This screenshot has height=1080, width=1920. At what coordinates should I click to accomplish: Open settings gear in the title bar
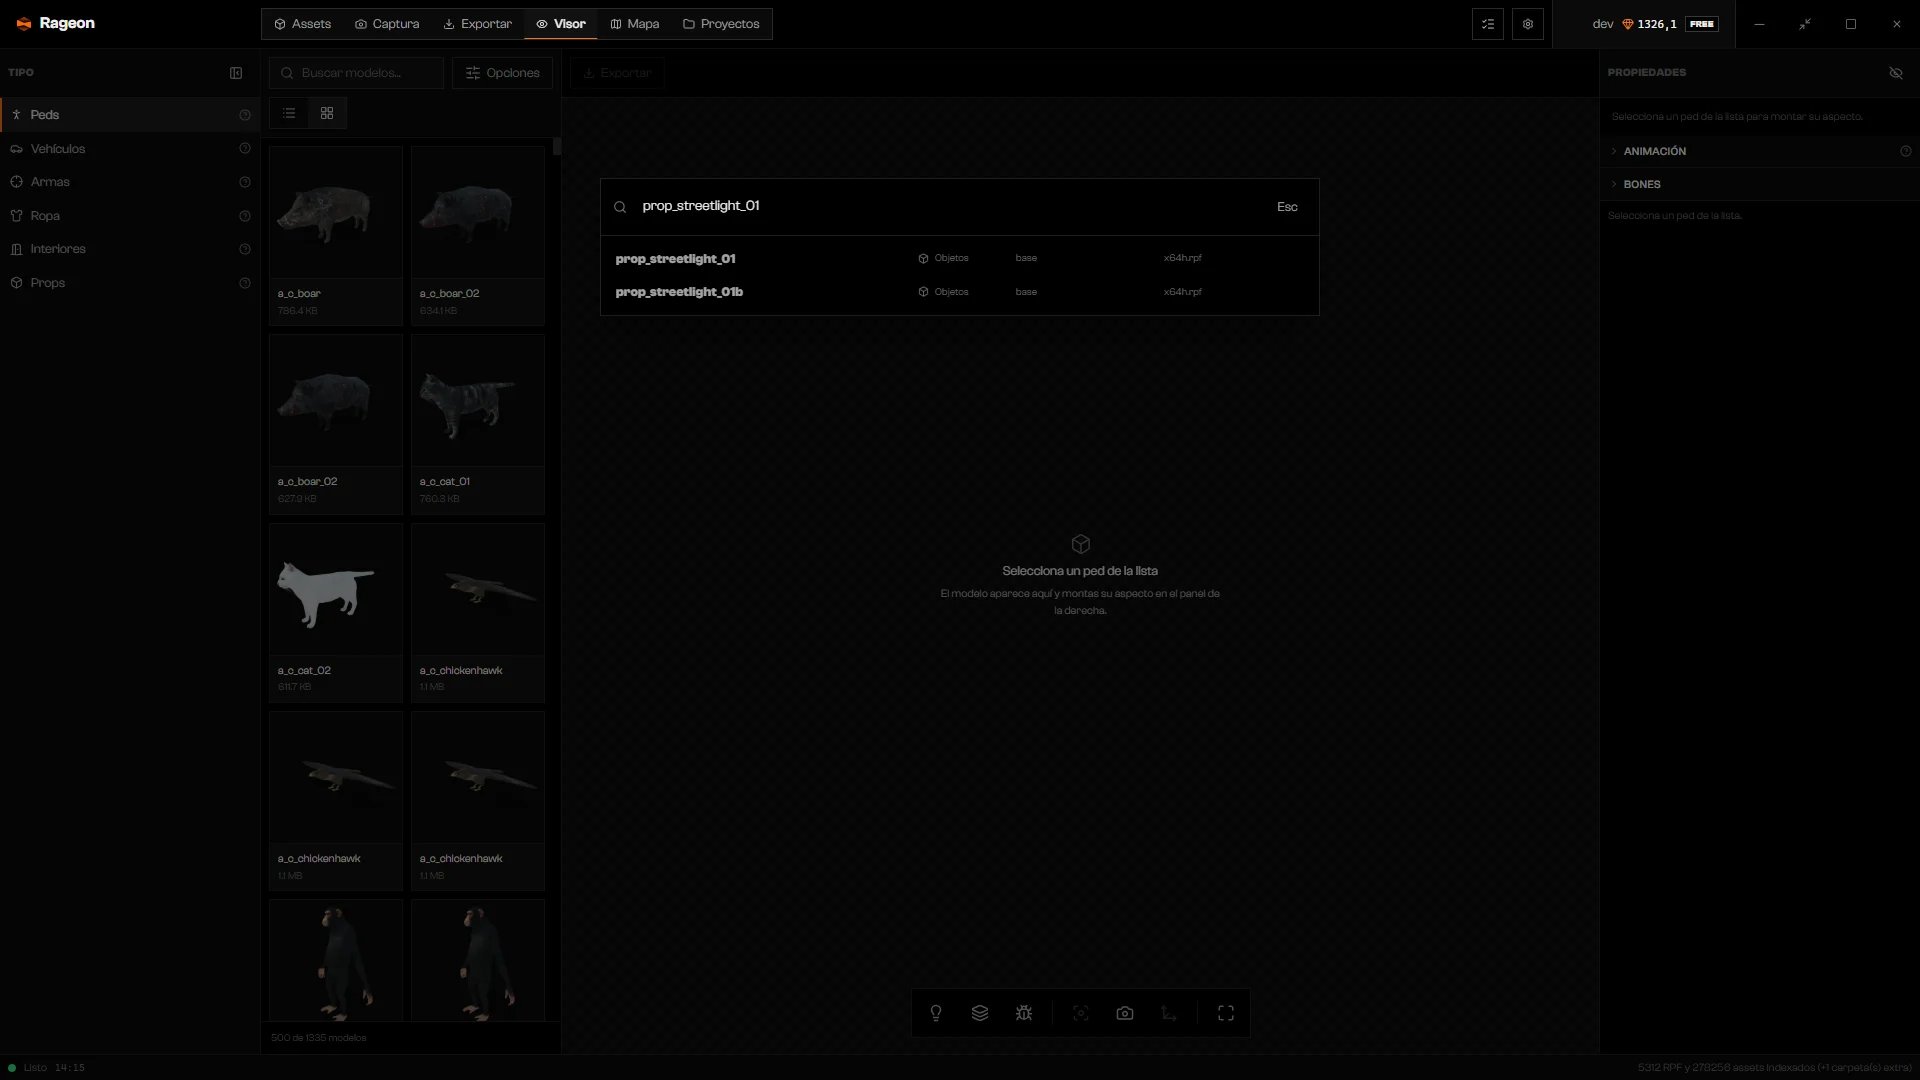point(1528,24)
